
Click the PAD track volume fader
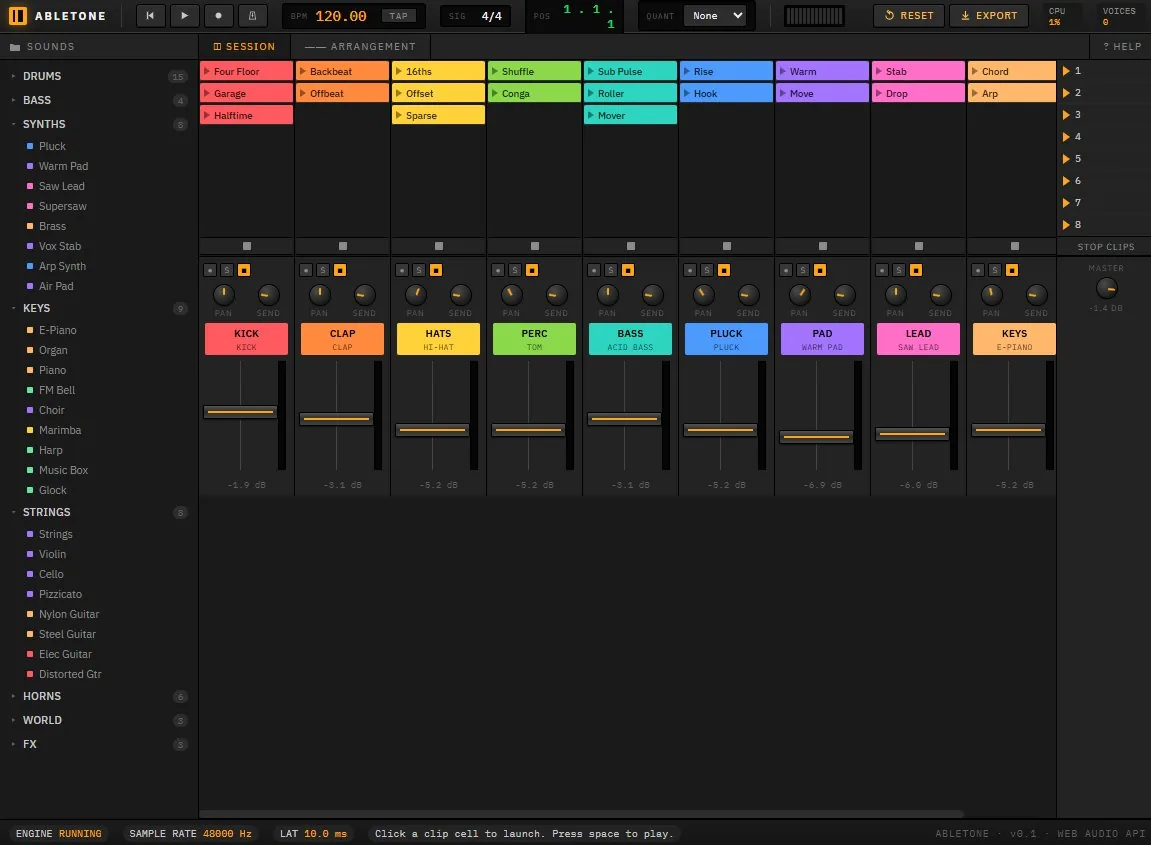point(816,437)
